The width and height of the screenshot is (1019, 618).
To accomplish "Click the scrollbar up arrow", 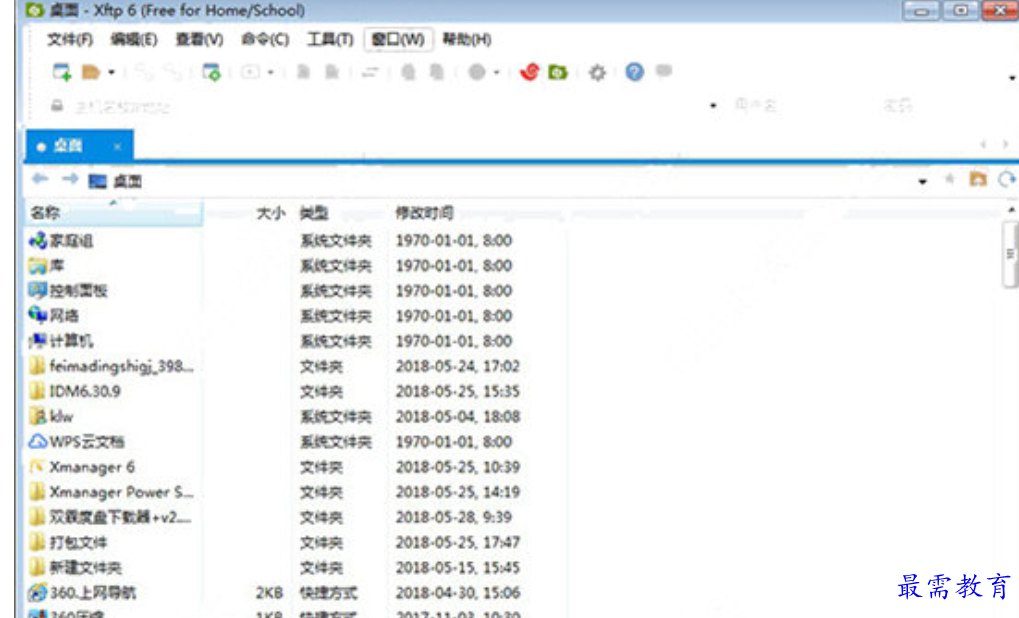I will [1011, 210].
